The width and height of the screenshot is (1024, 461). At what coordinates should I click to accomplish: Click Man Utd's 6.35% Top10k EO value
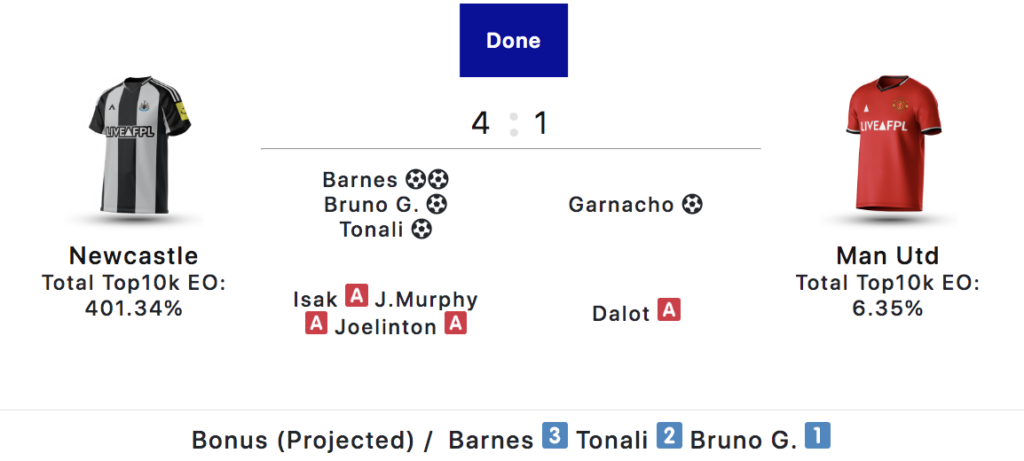pyautogui.click(x=888, y=308)
